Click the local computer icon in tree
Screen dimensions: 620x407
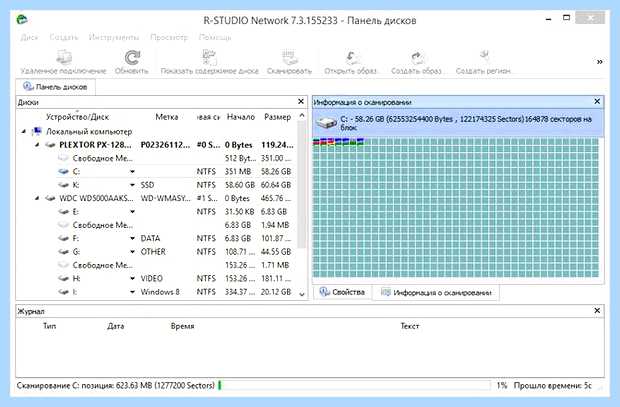click(37, 131)
